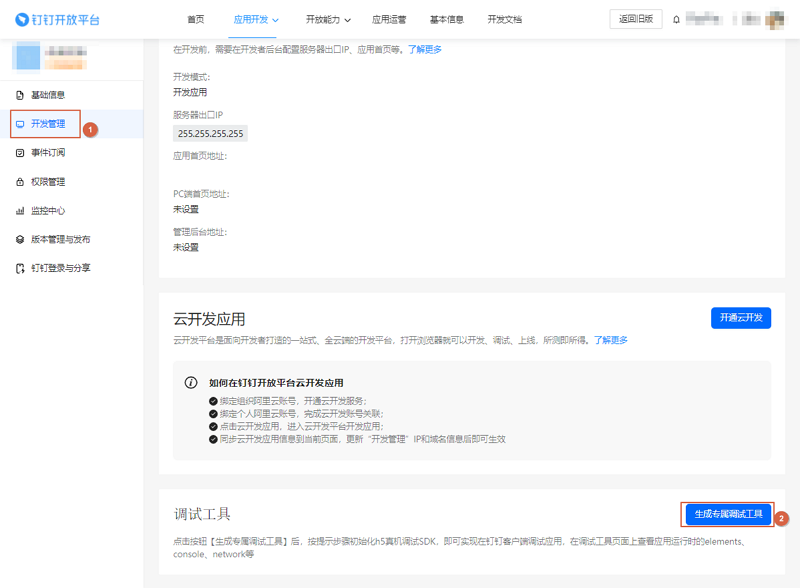
Task: Open notifications via the bell icon
Action: 676,20
